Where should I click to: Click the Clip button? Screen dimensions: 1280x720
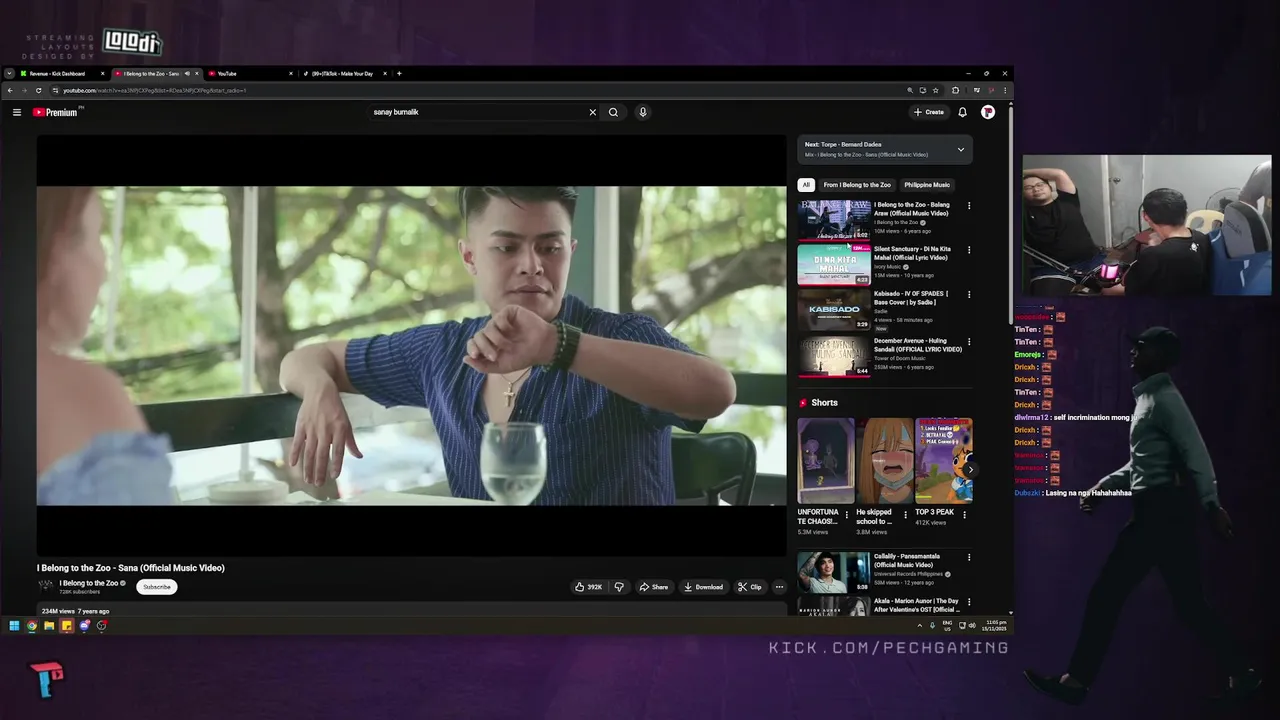point(749,587)
